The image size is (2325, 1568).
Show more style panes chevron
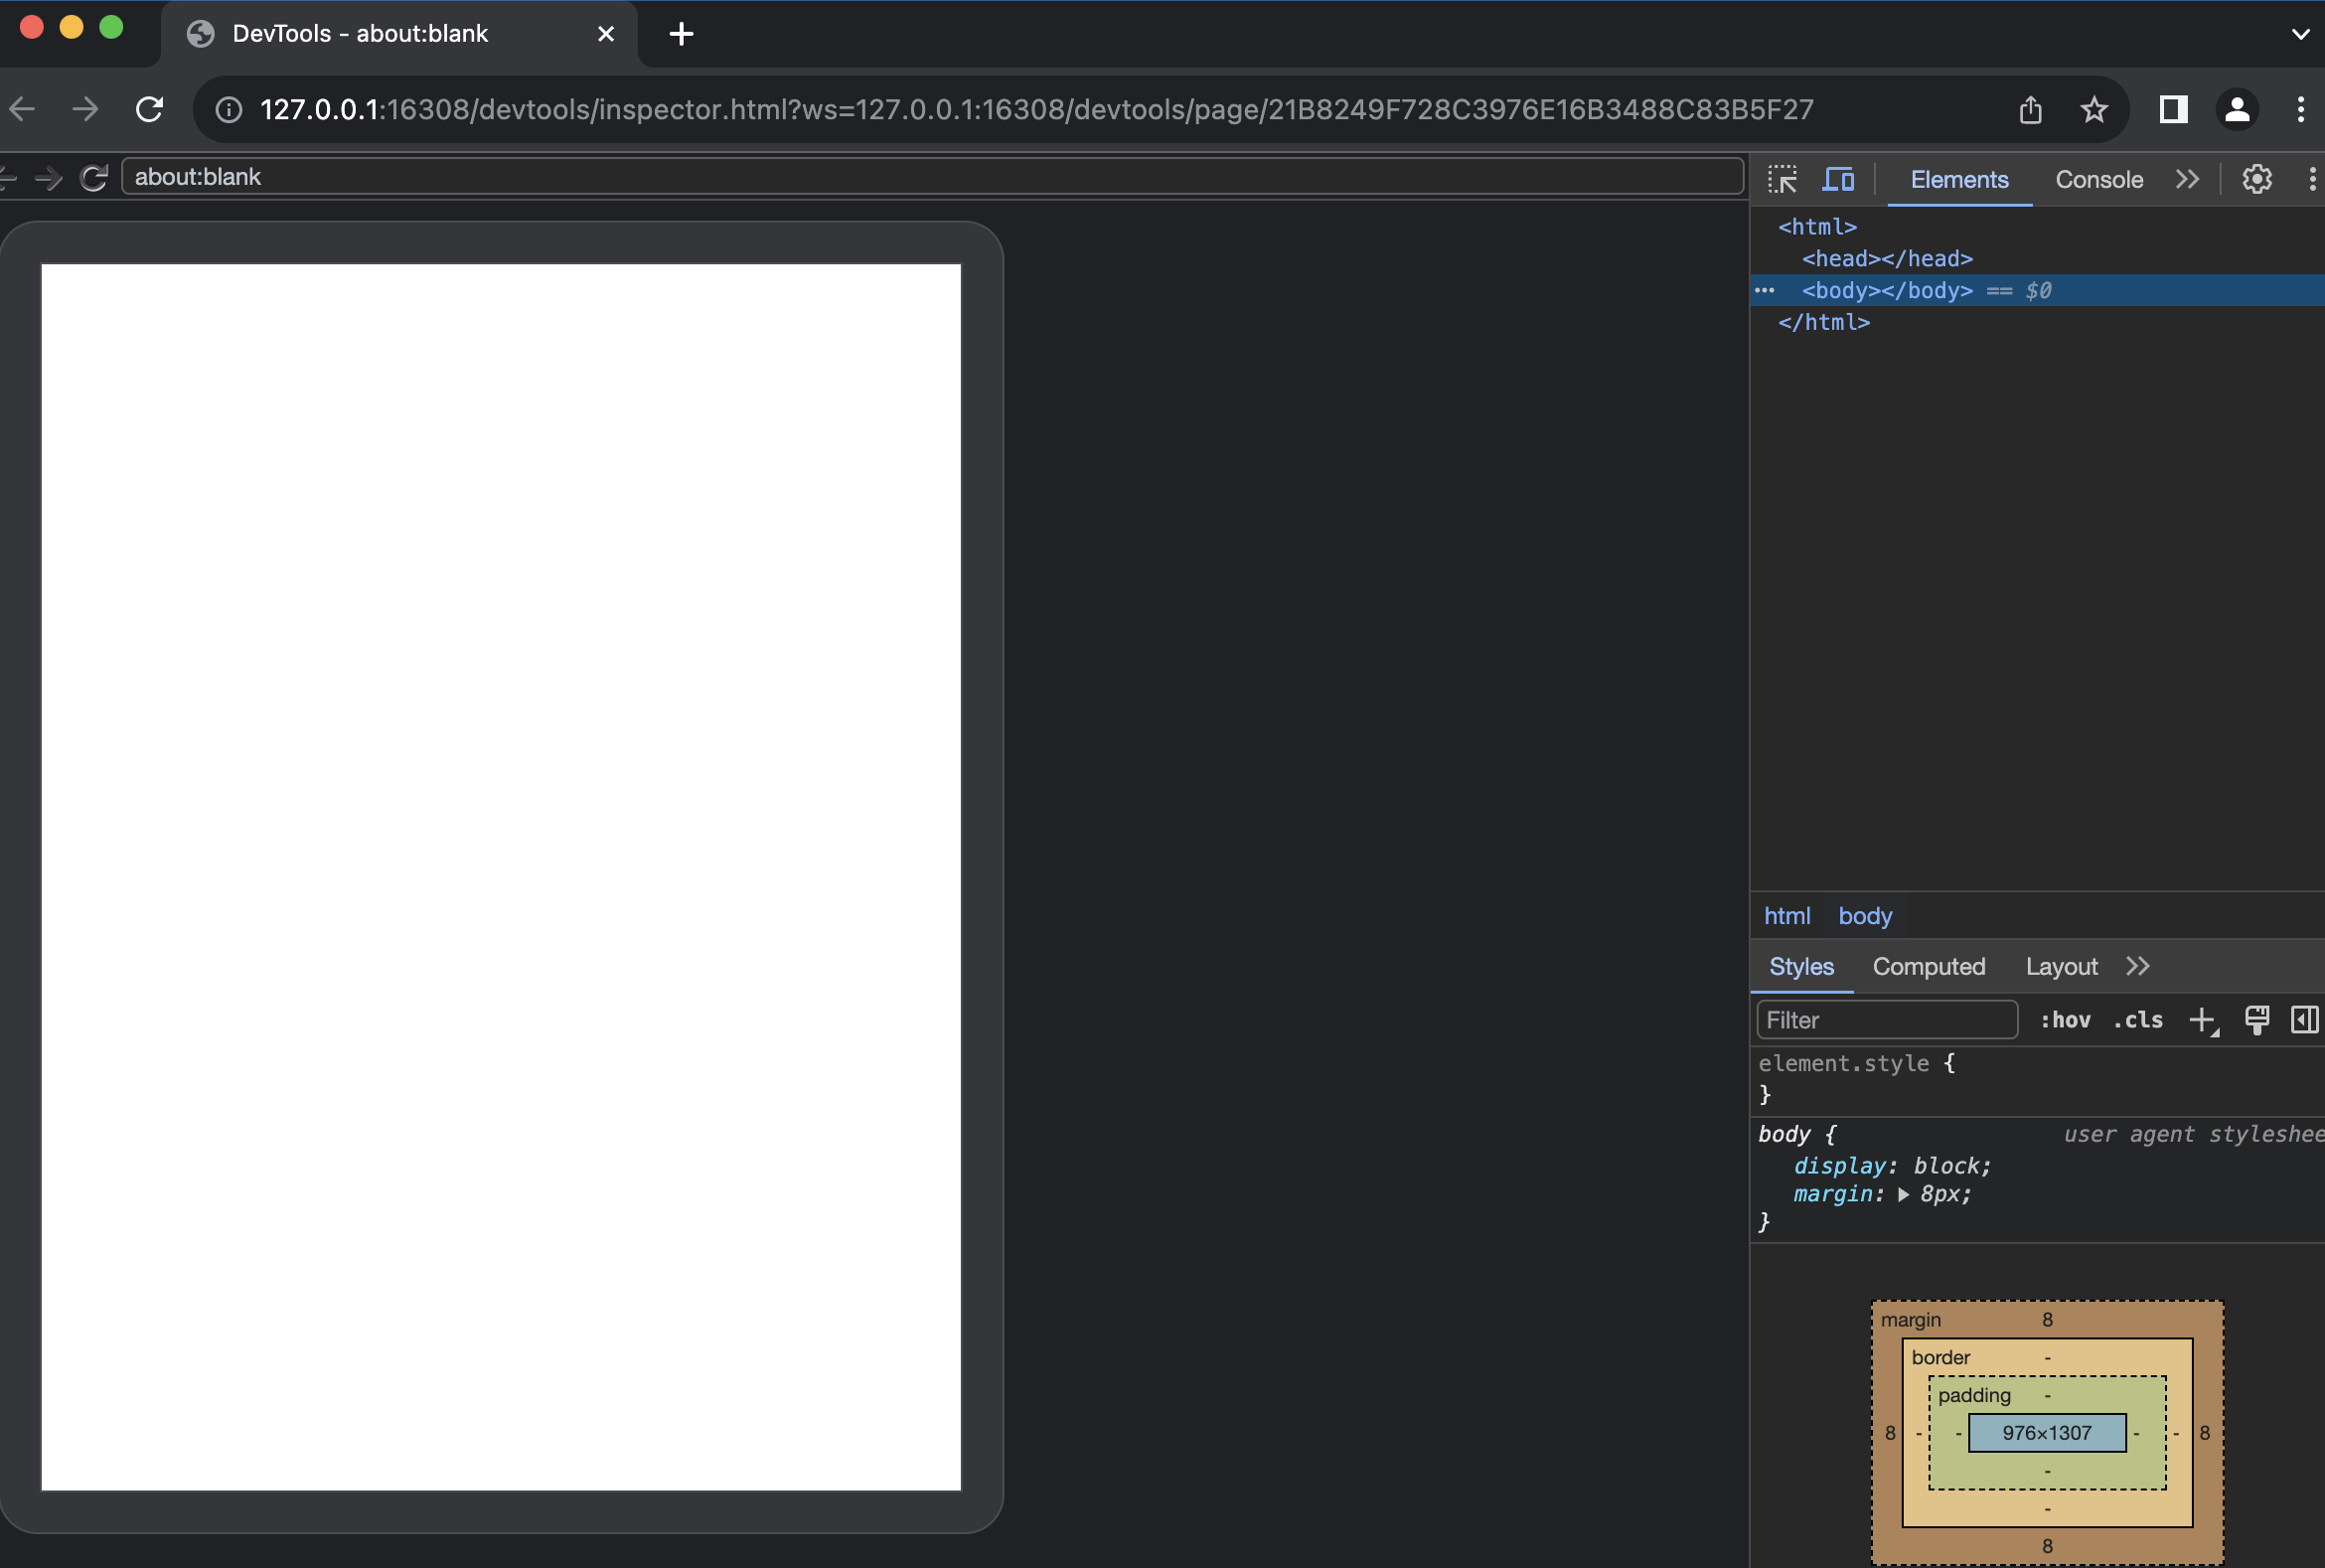pyautogui.click(x=2137, y=966)
